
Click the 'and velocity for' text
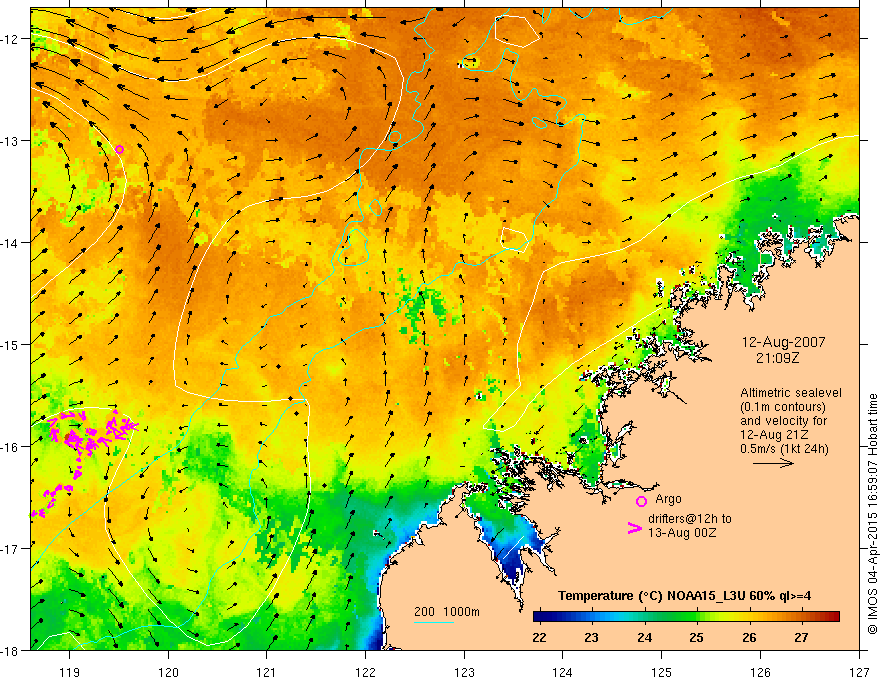[x=783, y=420]
